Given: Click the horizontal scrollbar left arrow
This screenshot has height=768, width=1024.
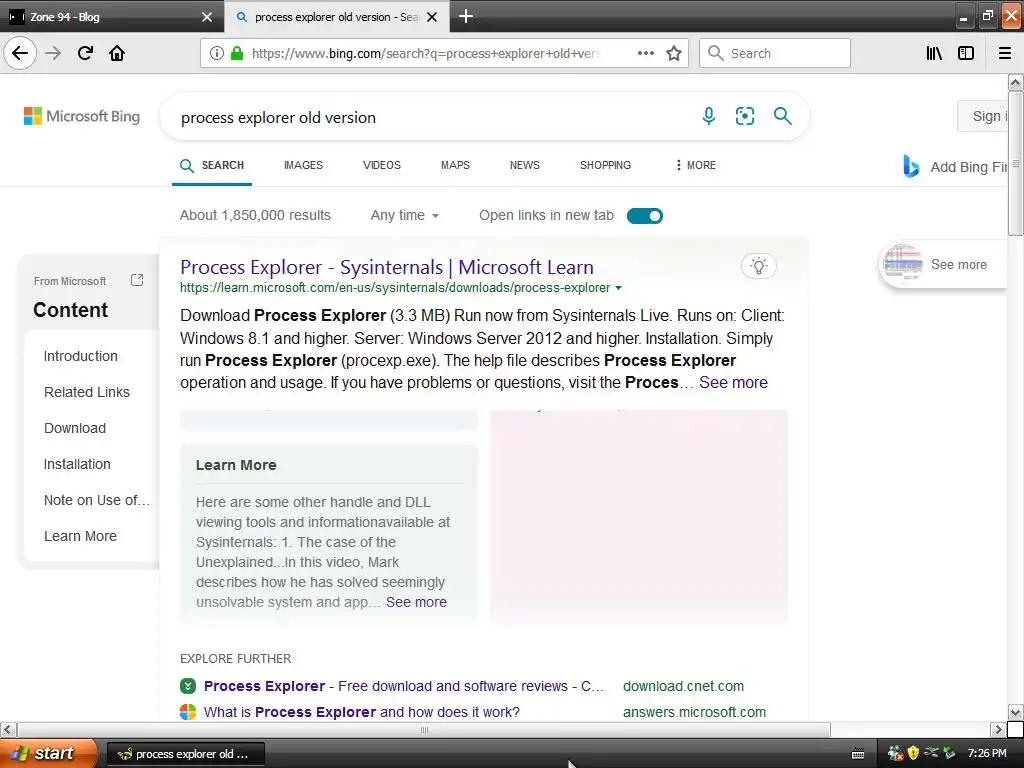Looking at the screenshot, I should coord(8,729).
